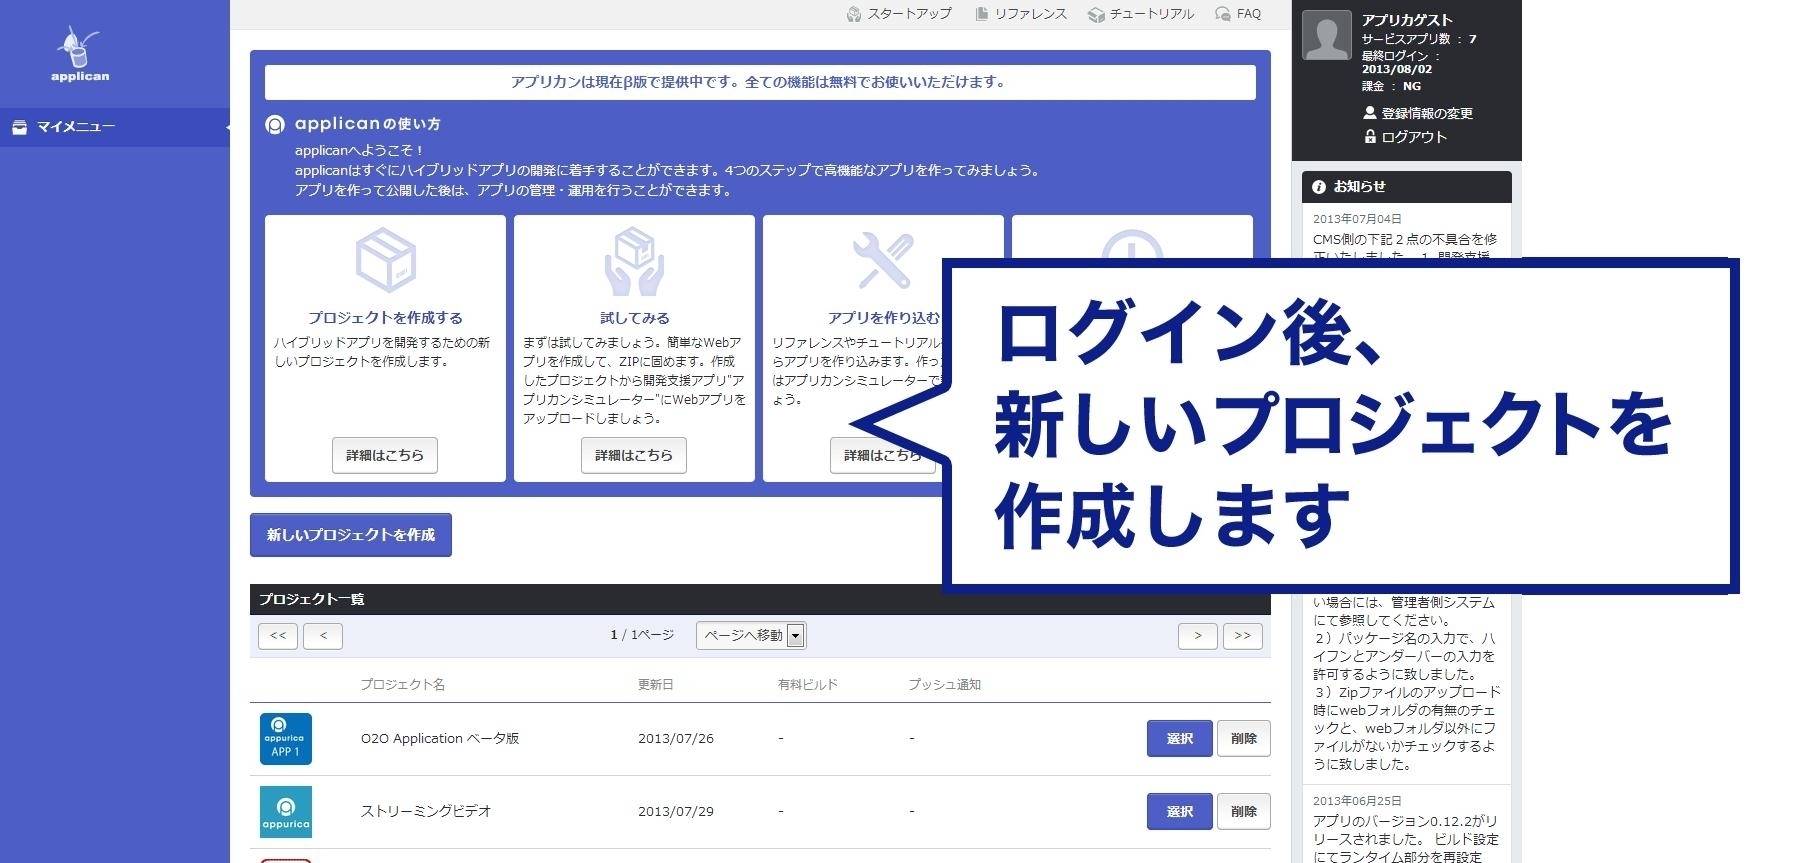
Task: Click the ストリーミングビデオ app icon
Action: 286,812
